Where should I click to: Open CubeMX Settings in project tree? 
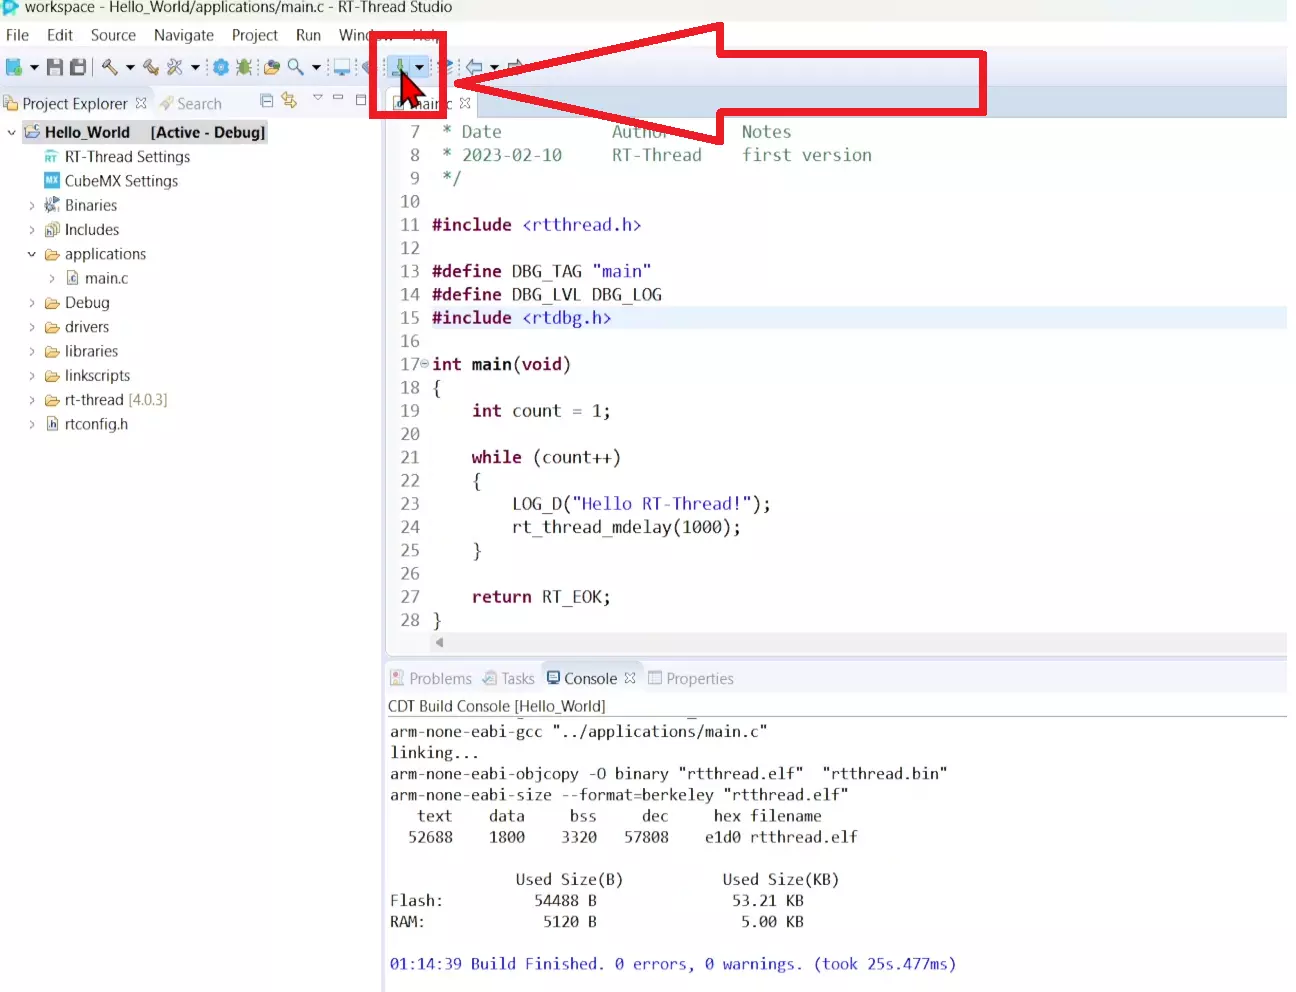tap(121, 181)
